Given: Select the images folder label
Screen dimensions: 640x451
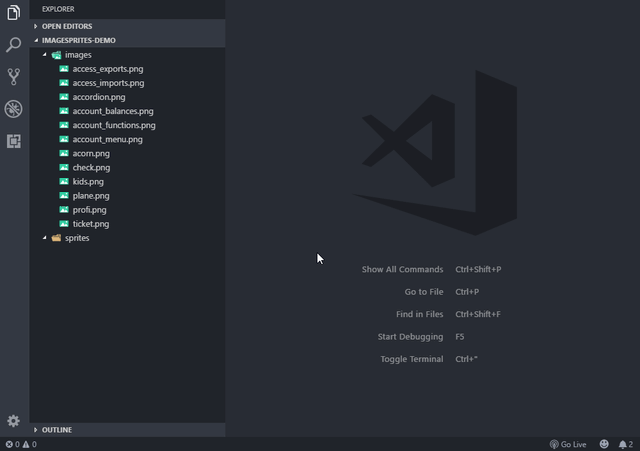Looking at the screenshot, I should 78,55.
